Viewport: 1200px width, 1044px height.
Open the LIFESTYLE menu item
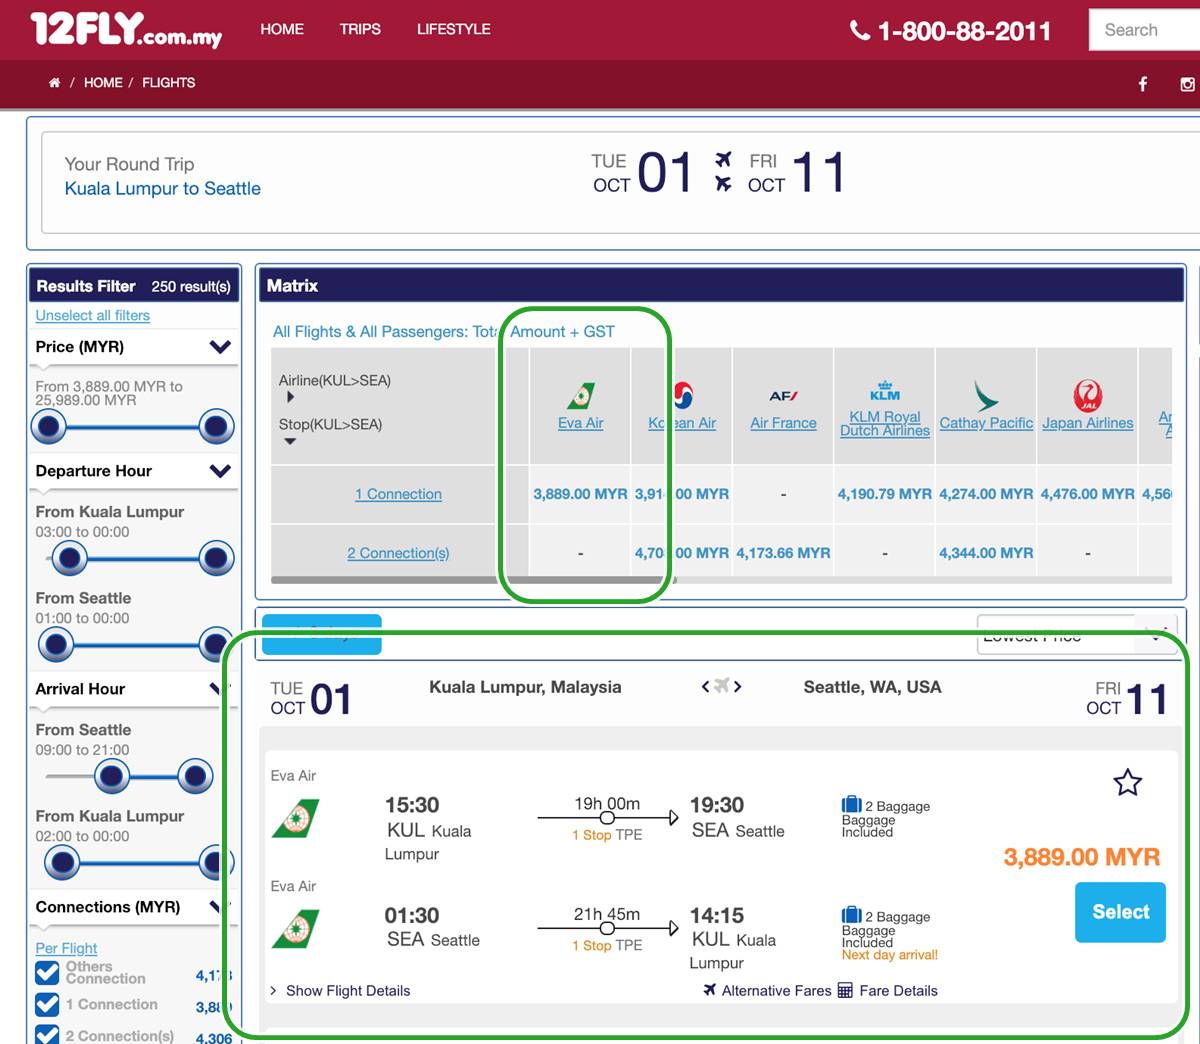pos(454,29)
